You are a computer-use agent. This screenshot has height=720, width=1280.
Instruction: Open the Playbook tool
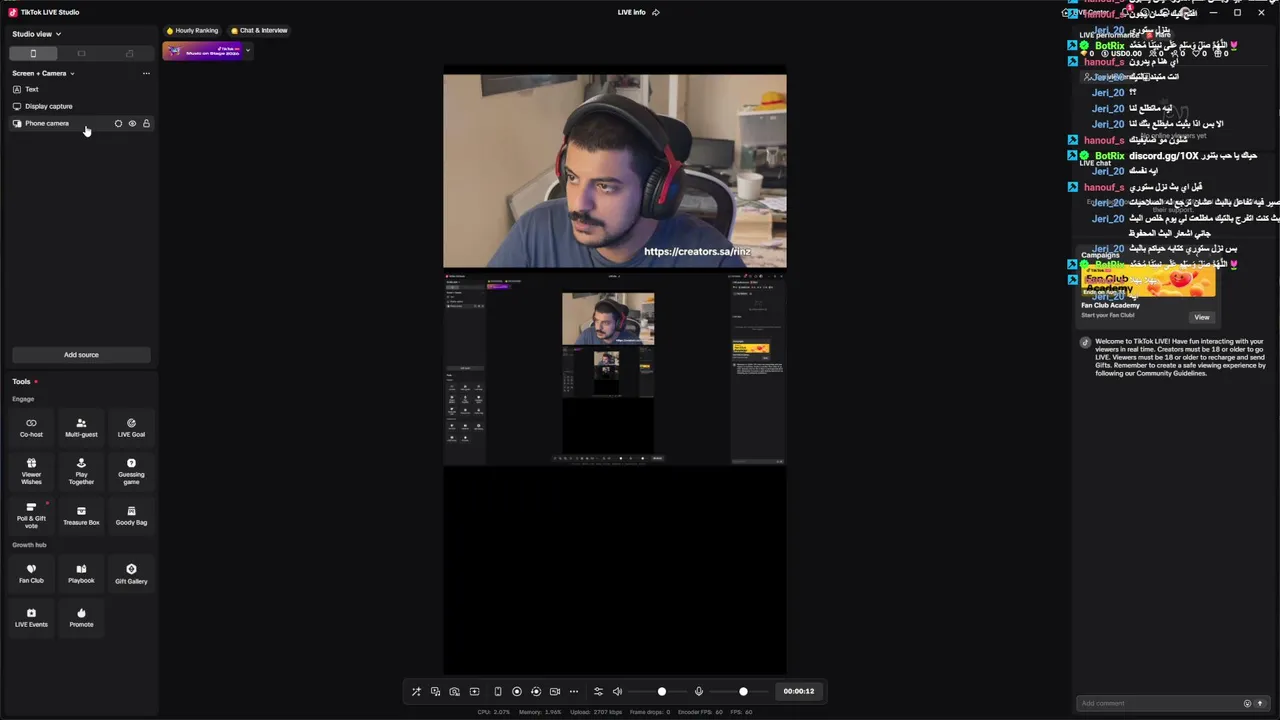[x=81, y=574]
